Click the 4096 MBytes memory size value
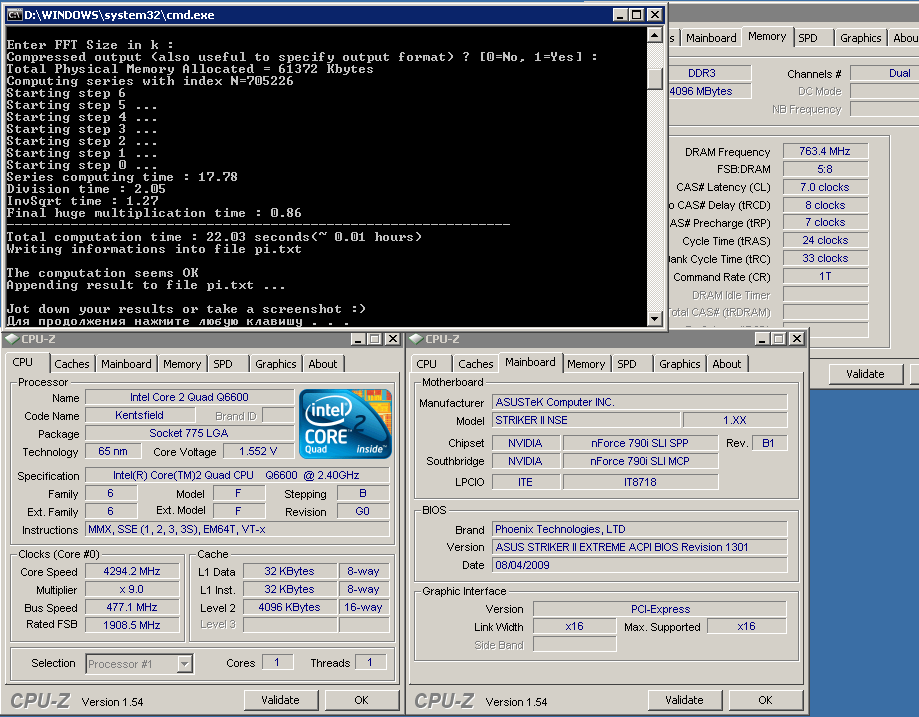 (710, 91)
